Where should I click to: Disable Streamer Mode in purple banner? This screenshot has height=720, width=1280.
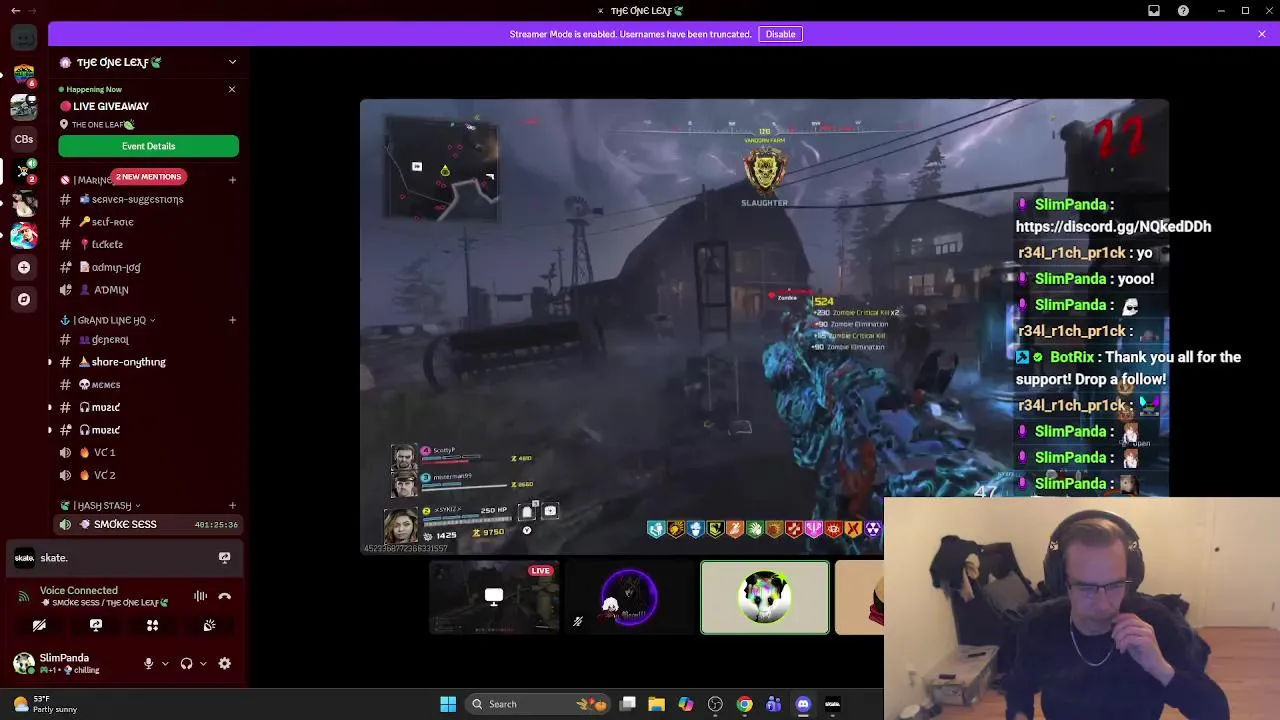tap(780, 34)
